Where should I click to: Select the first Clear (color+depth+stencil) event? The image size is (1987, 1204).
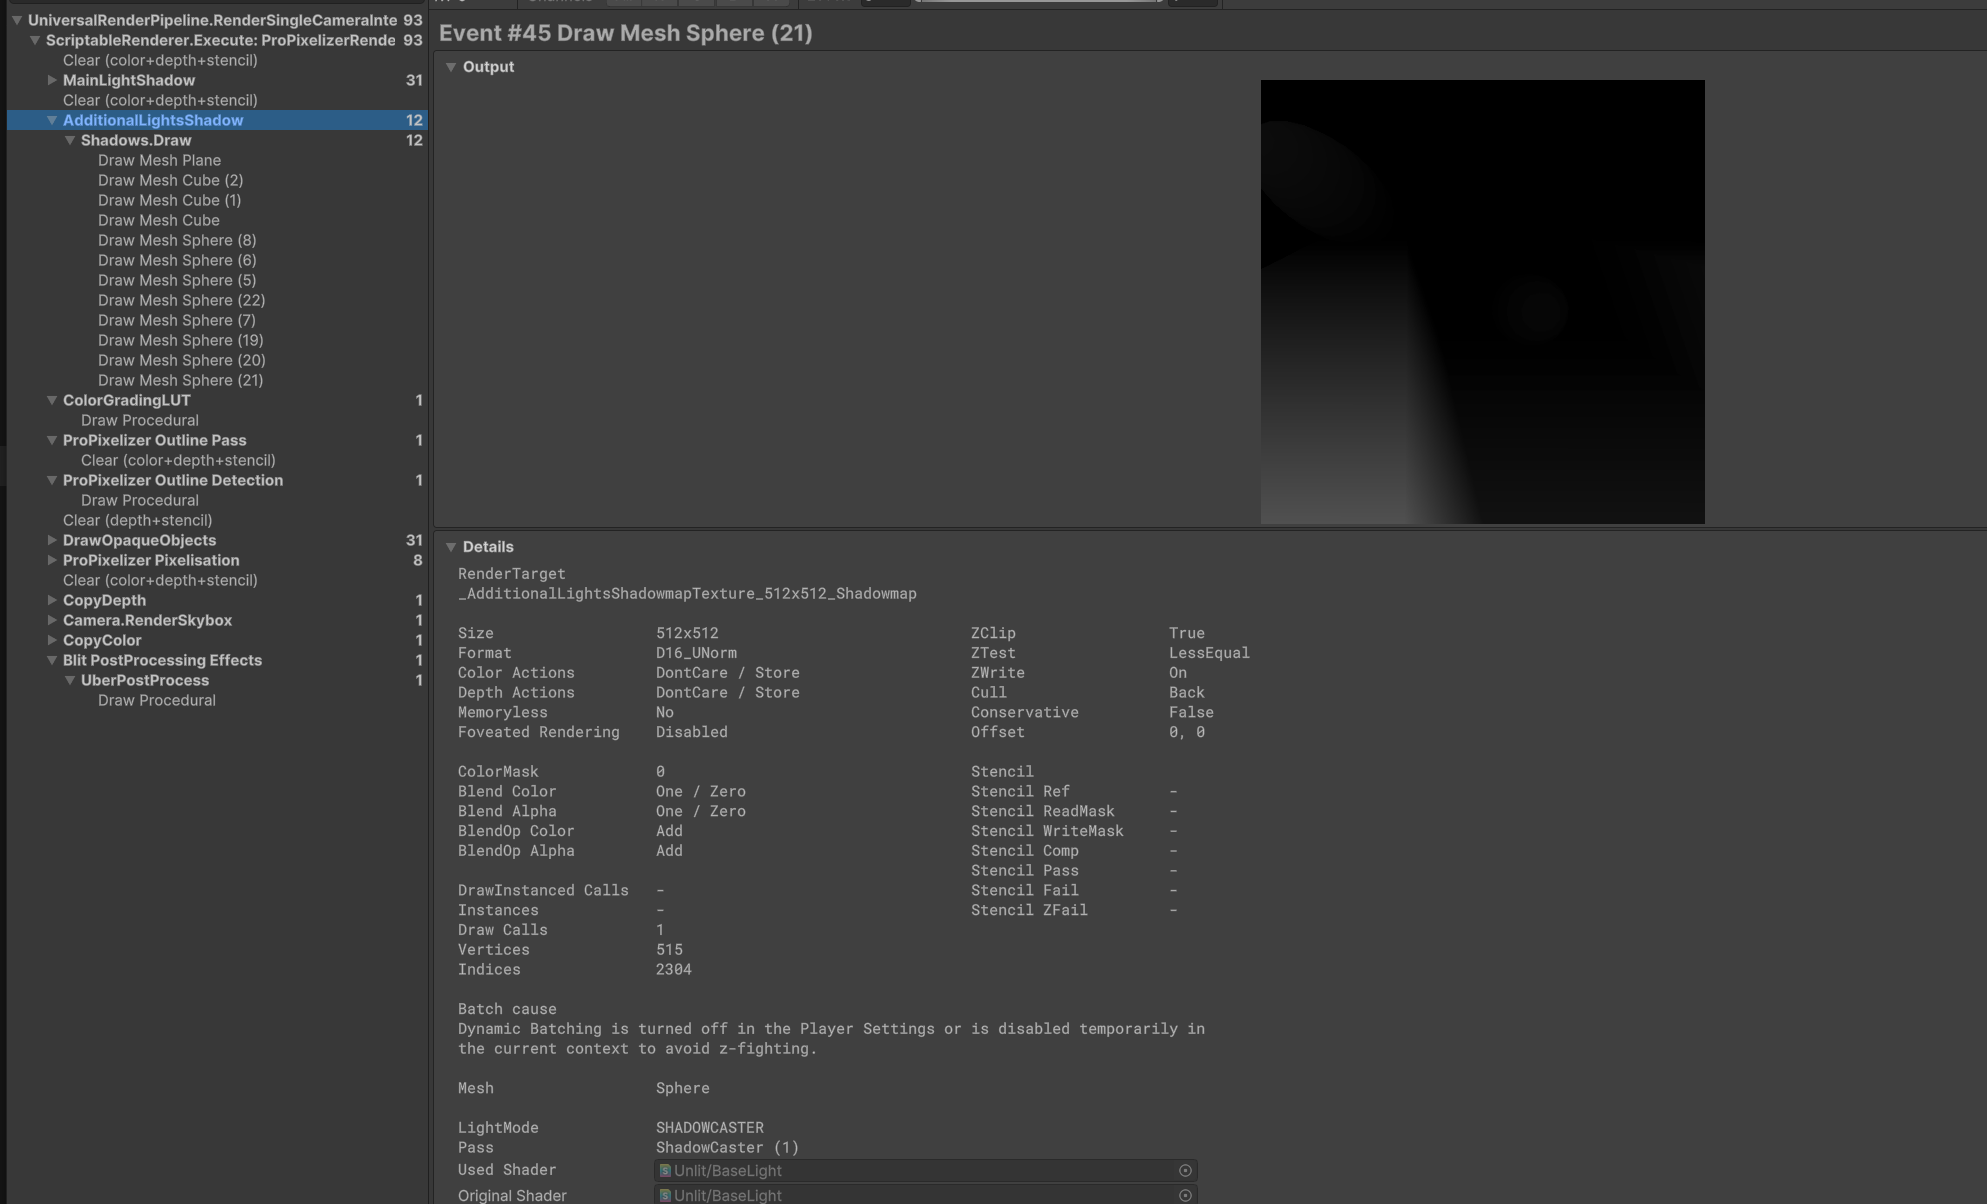pos(160,60)
